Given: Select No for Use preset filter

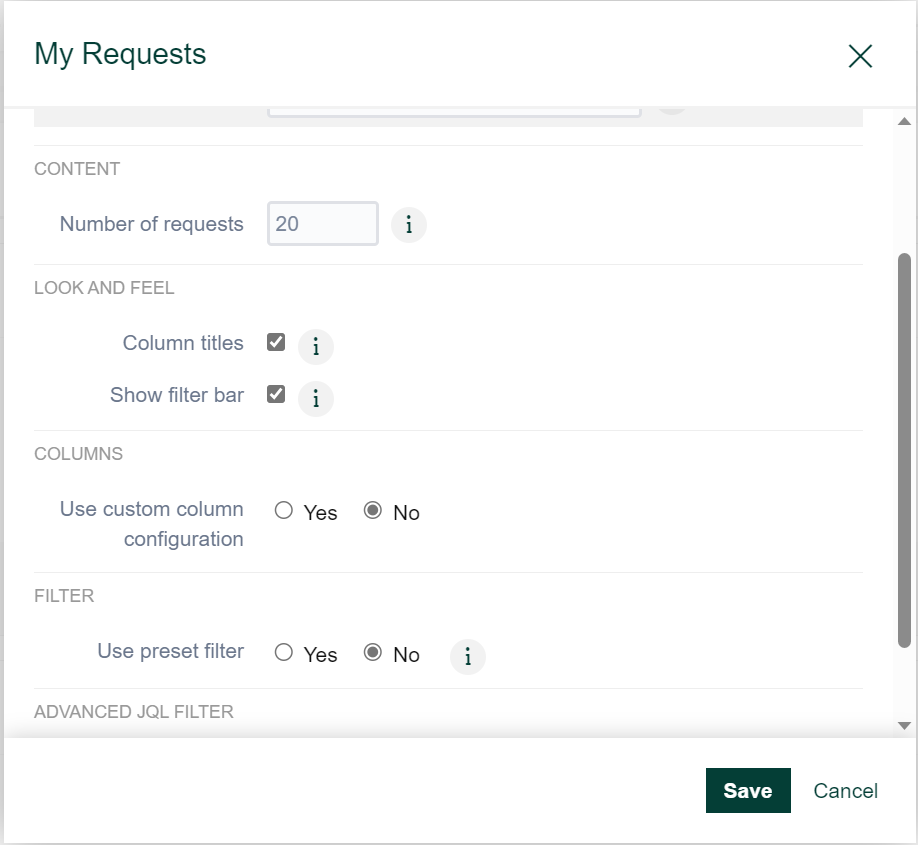Looking at the screenshot, I should coord(372,654).
